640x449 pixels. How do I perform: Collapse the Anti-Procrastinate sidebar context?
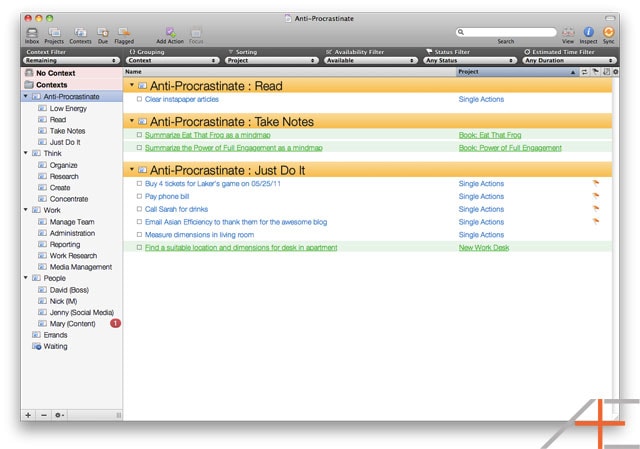(x=26, y=96)
